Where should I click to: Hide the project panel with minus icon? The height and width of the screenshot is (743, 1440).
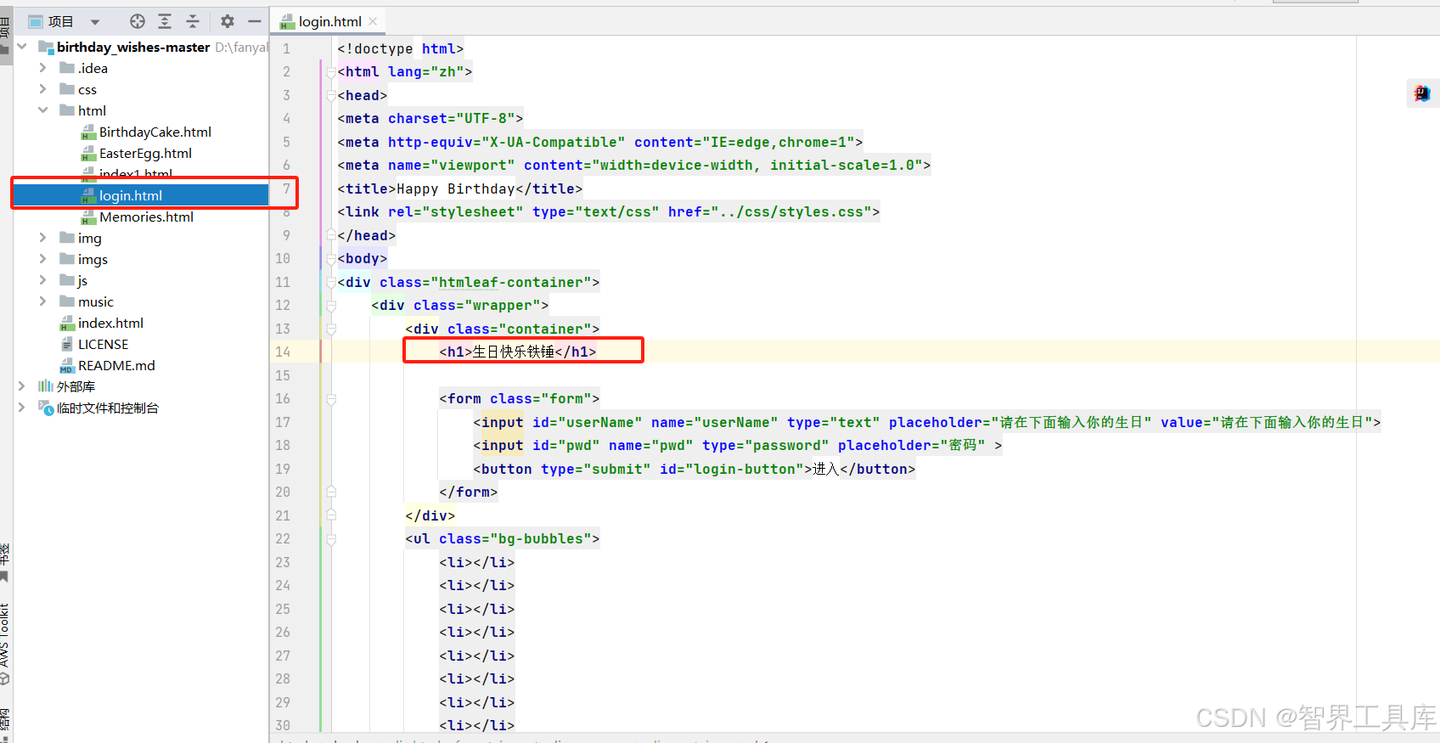(255, 21)
